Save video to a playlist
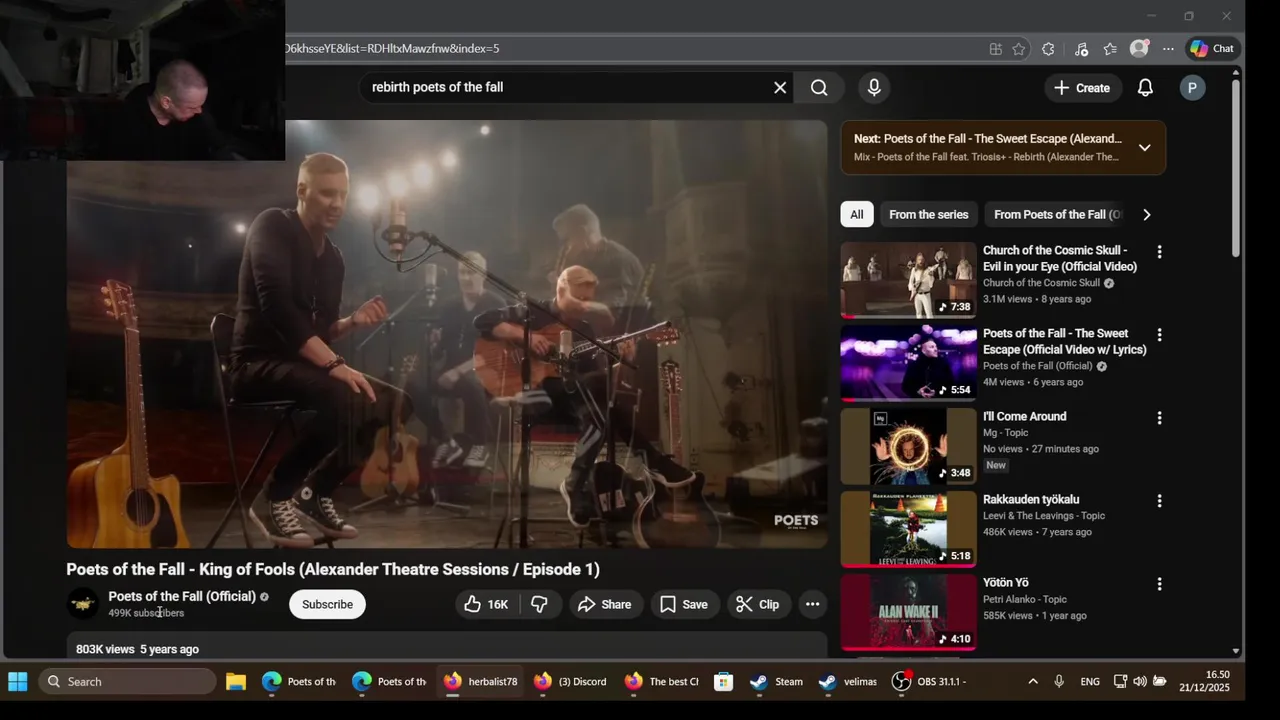The image size is (1280, 720). point(683,604)
